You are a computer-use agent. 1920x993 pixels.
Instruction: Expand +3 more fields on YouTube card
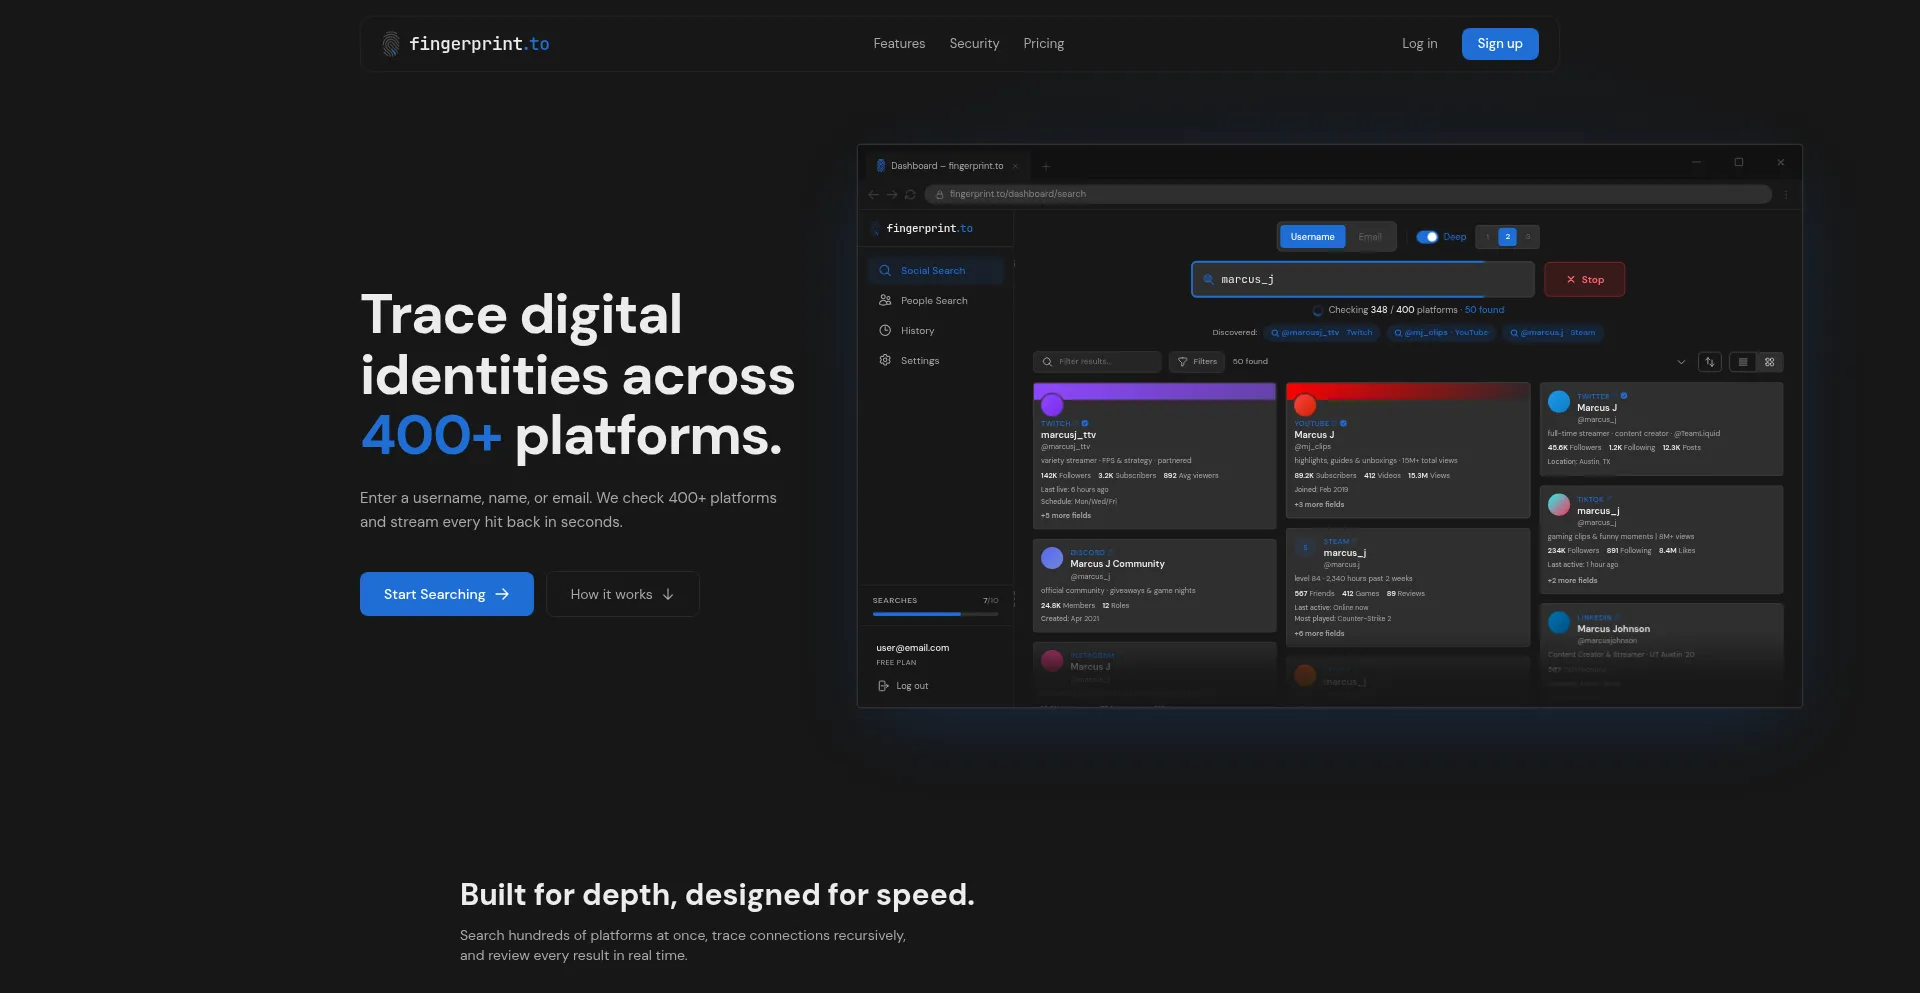point(1319,505)
